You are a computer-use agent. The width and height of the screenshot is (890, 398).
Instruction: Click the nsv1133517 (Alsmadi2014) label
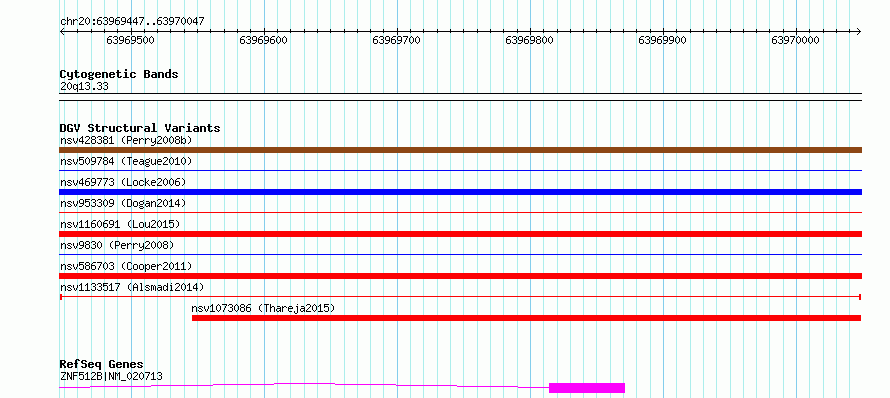[x=132, y=287]
